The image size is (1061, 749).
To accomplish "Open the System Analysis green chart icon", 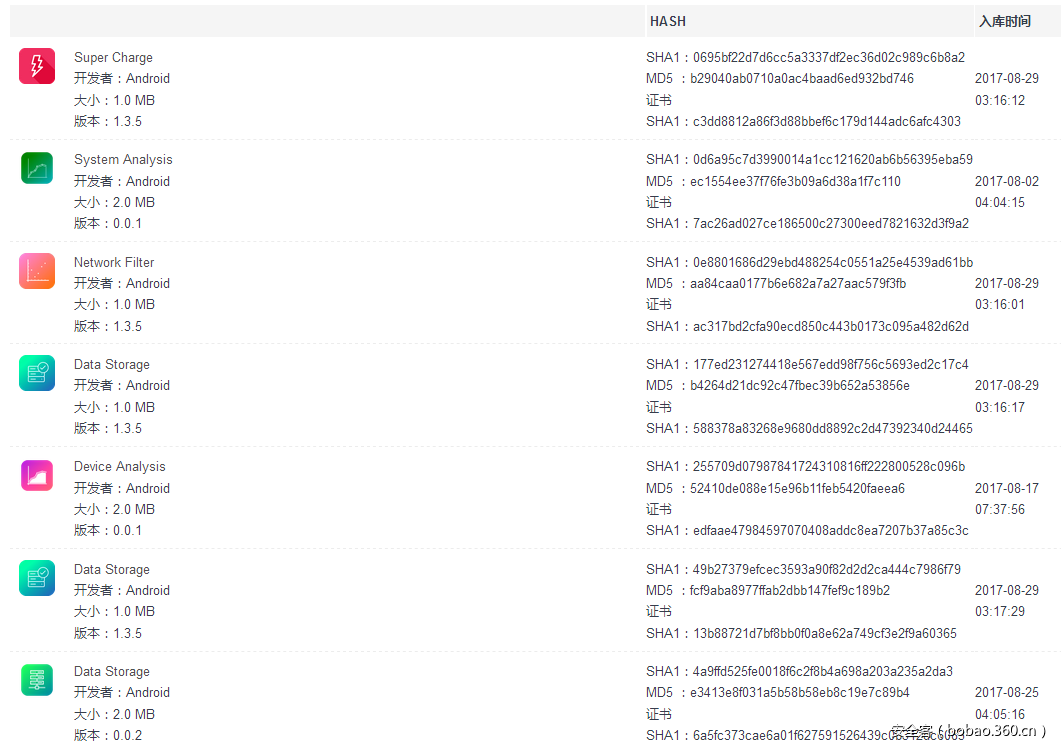I will point(37,168).
